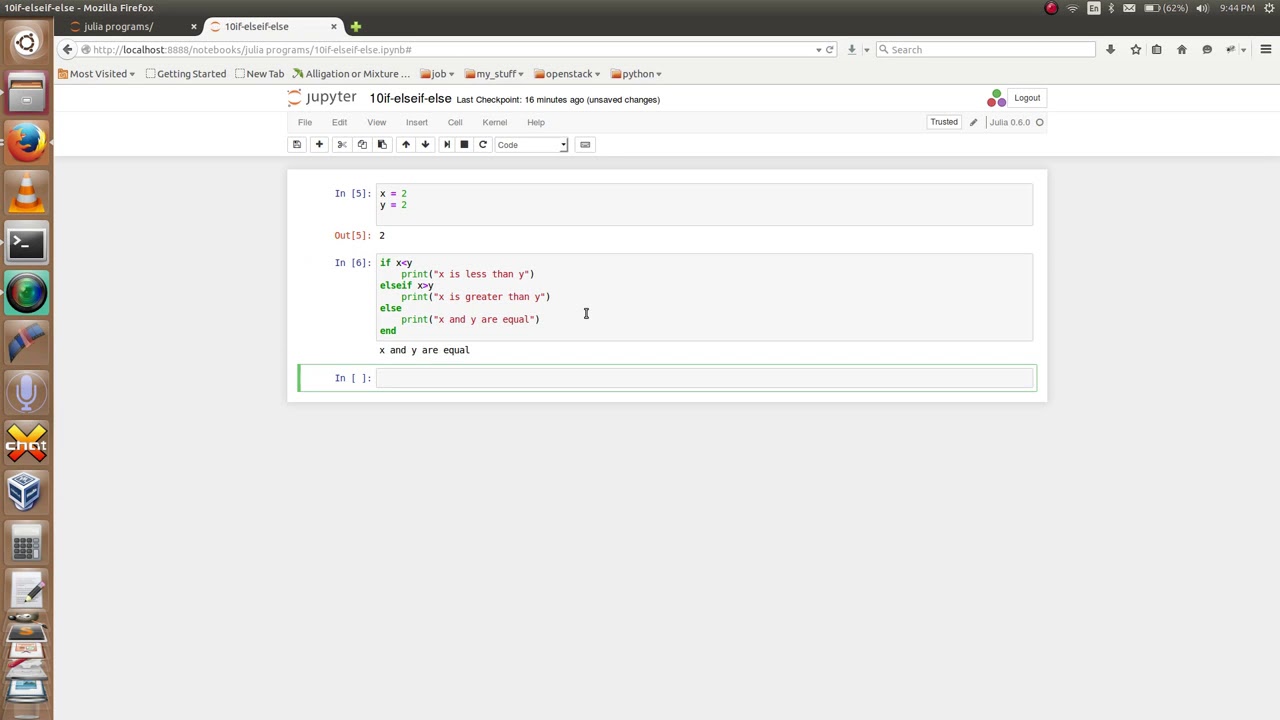This screenshot has height=720, width=1280.
Task: Open VirtualBox from the dock
Action: coord(27,492)
